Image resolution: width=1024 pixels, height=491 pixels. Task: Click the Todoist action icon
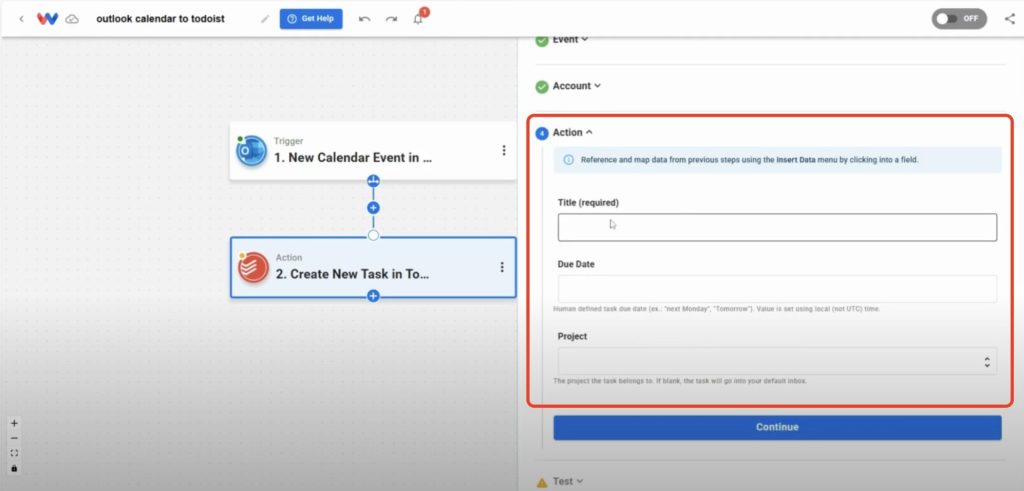253,268
